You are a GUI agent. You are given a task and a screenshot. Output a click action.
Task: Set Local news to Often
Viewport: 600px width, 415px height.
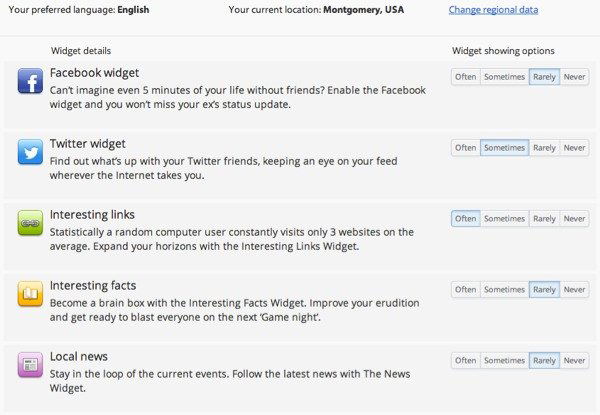point(465,361)
